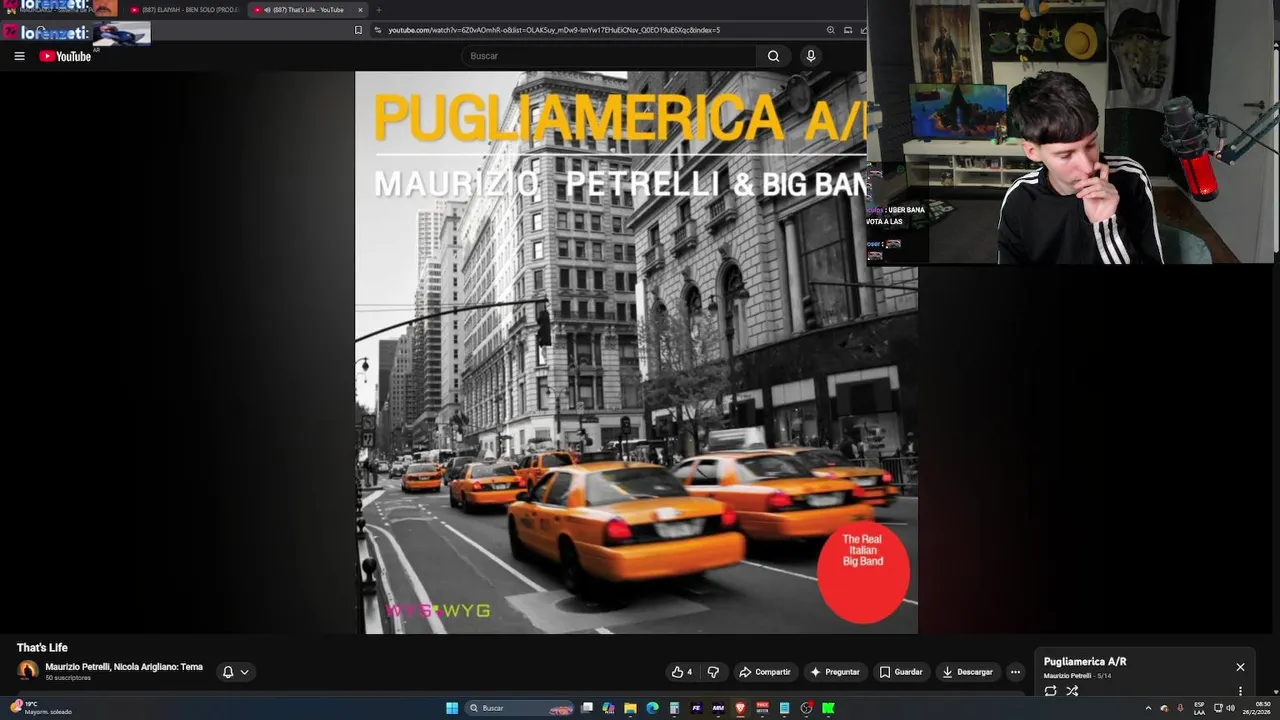
Task: Click the Guardar save button
Action: click(x=901, y=672)
